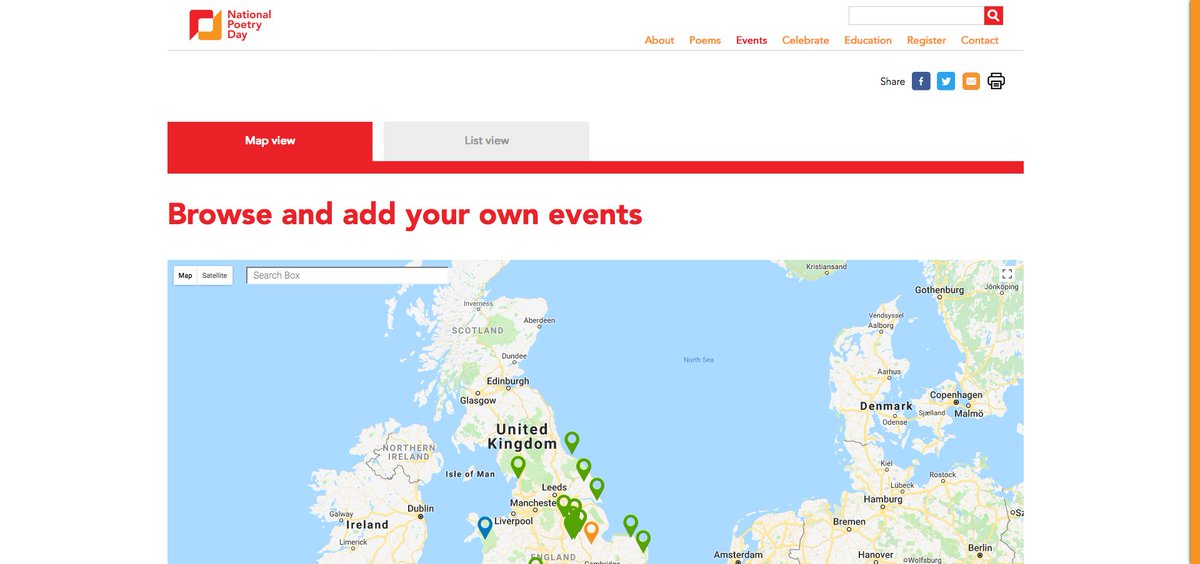Viewport: 1200px width, 564px height.
Task: Open the Education menu item
Action: [868, 40]
